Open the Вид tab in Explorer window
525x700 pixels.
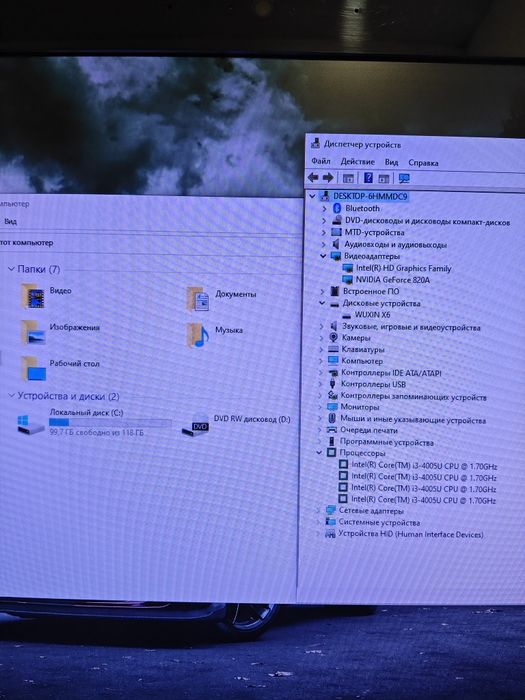[x=10, y=221]
